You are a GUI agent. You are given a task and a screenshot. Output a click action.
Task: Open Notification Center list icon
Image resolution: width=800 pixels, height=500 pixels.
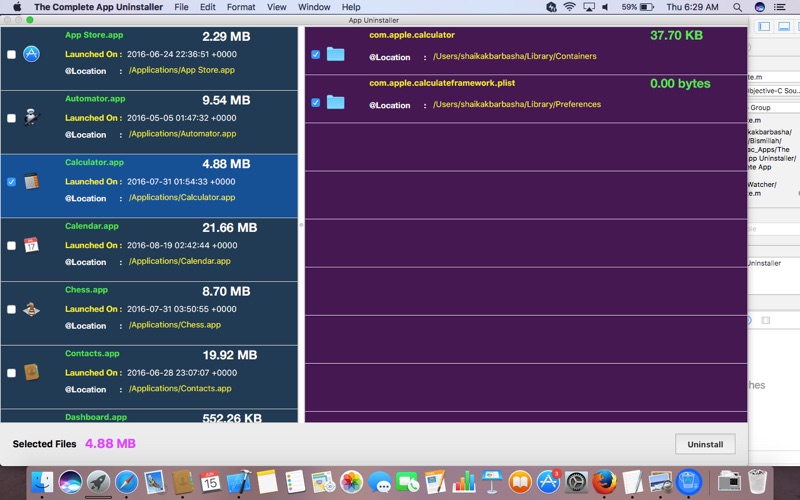pos(780,7)
